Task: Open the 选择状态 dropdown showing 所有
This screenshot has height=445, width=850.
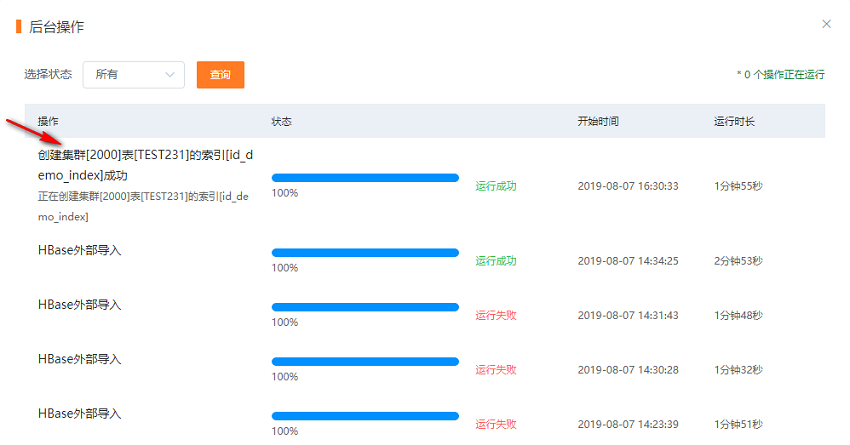Action: 133,74
